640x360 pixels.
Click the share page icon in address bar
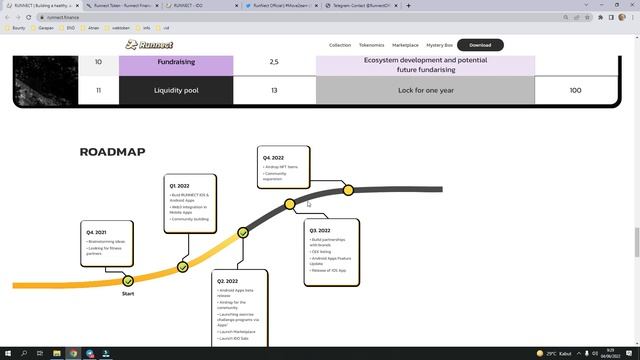click(x=577, y=18)
